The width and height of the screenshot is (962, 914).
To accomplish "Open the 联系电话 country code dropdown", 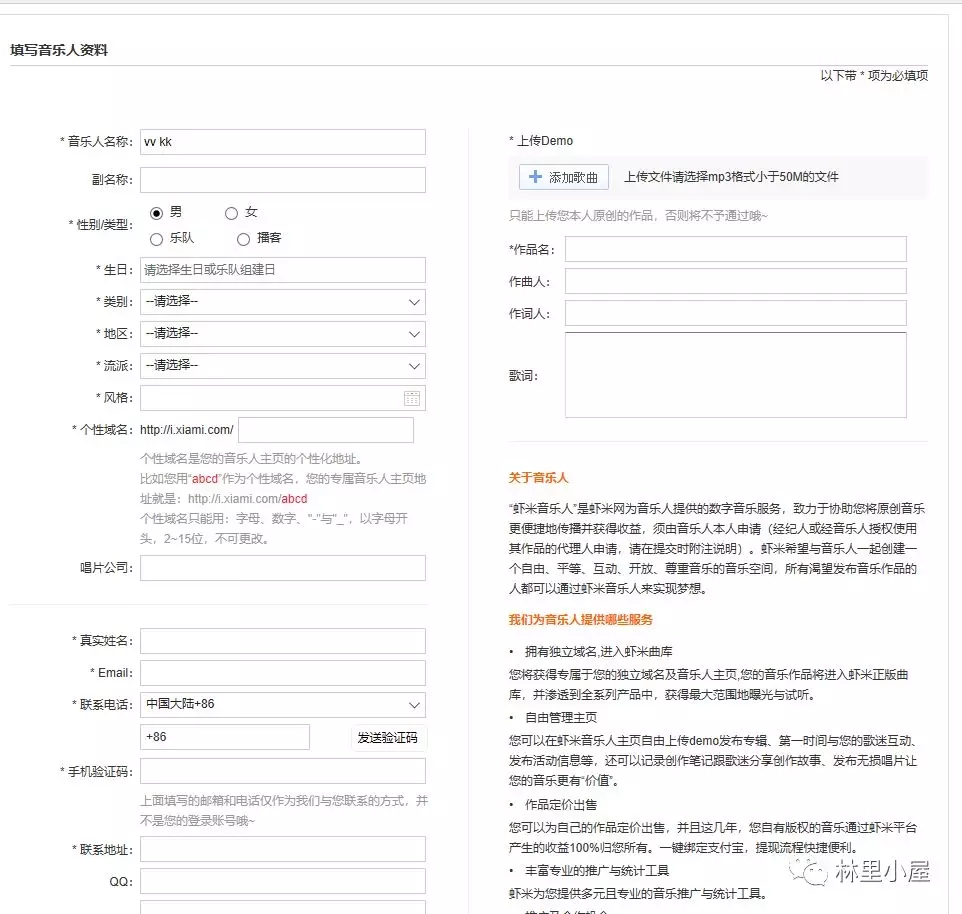I will click(283, 705).
